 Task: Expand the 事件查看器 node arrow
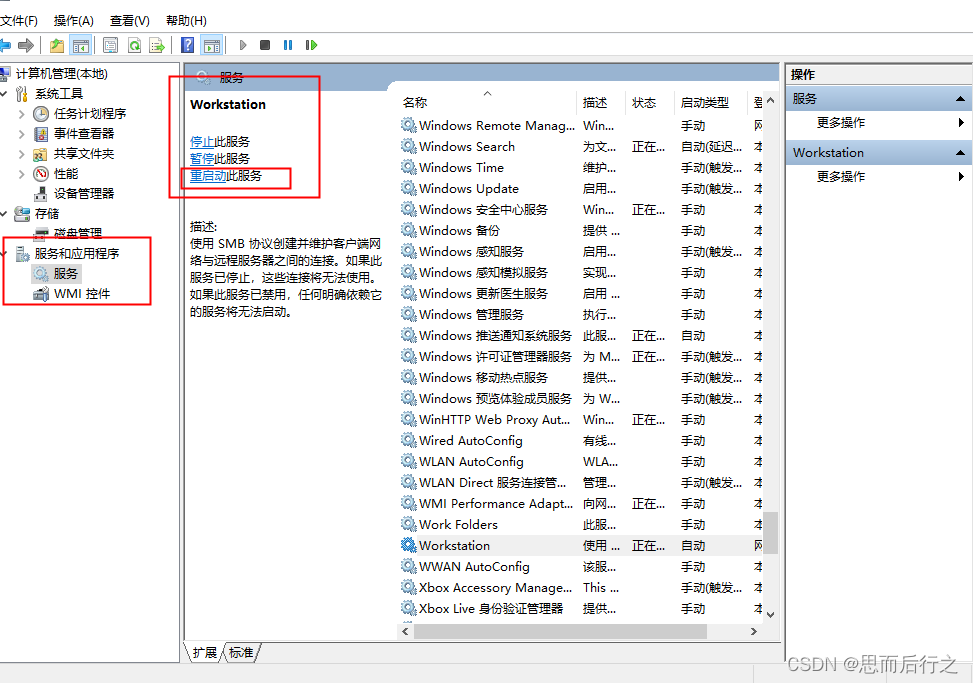[22, 134]
